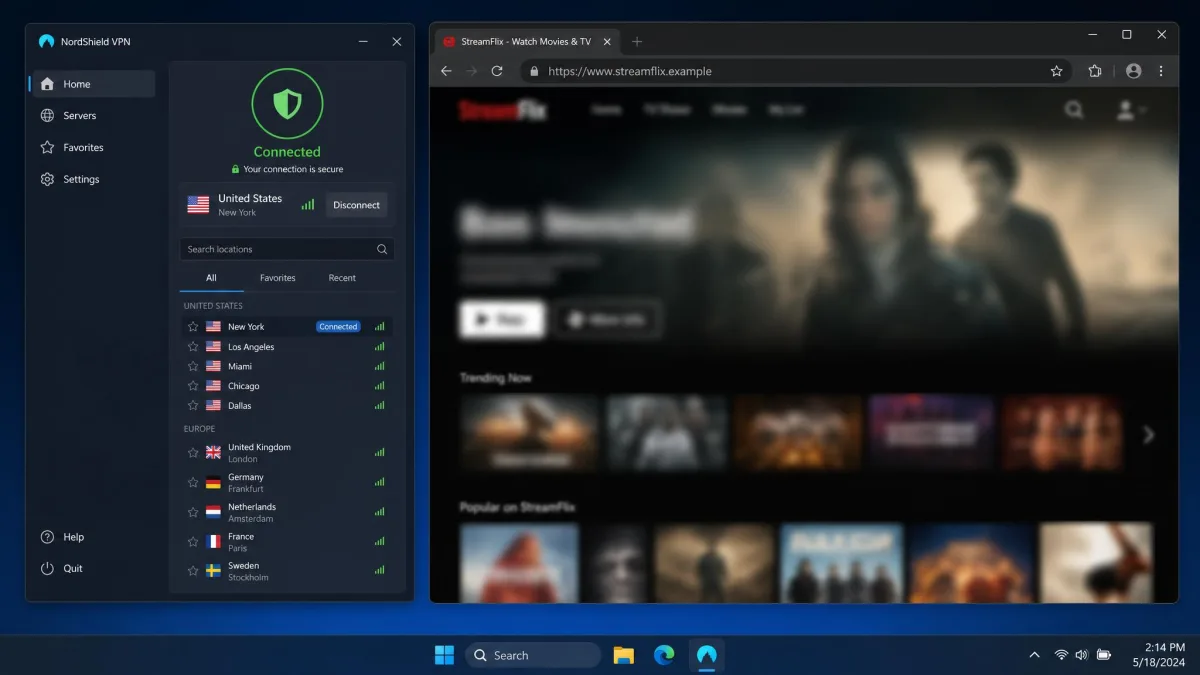
Task: Toggle favorite star for Germany
Action: point(193,482)
